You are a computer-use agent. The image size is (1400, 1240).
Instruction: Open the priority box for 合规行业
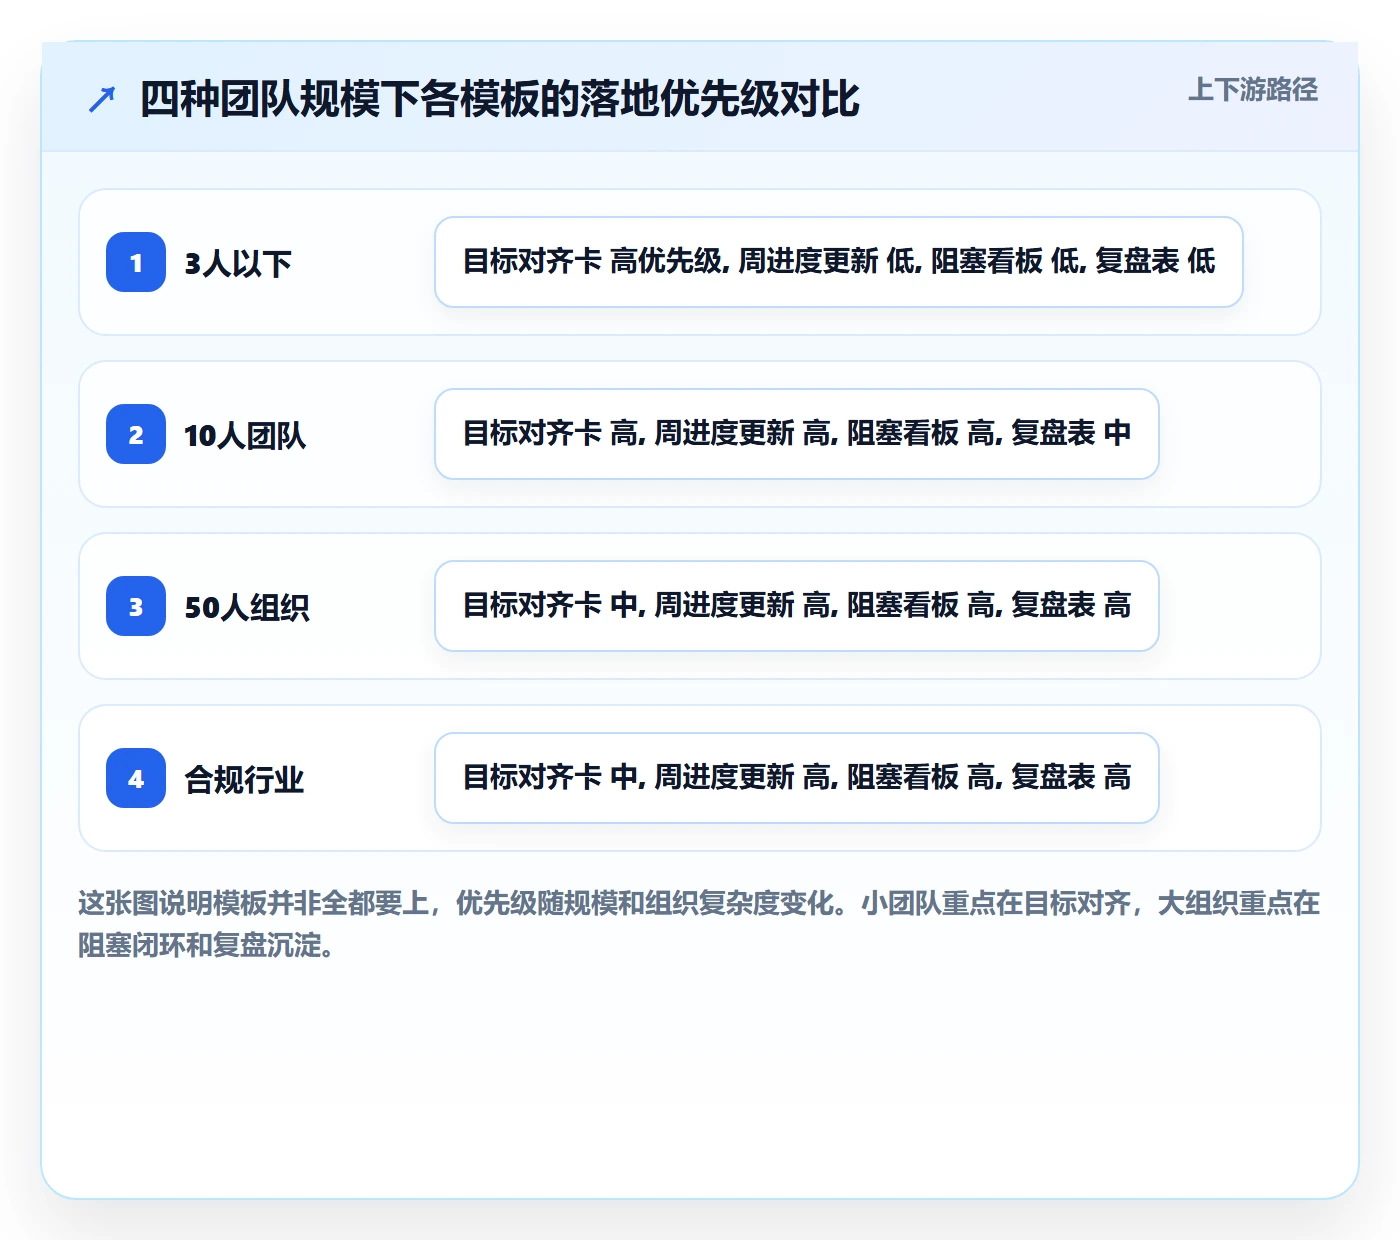[797, 778]
